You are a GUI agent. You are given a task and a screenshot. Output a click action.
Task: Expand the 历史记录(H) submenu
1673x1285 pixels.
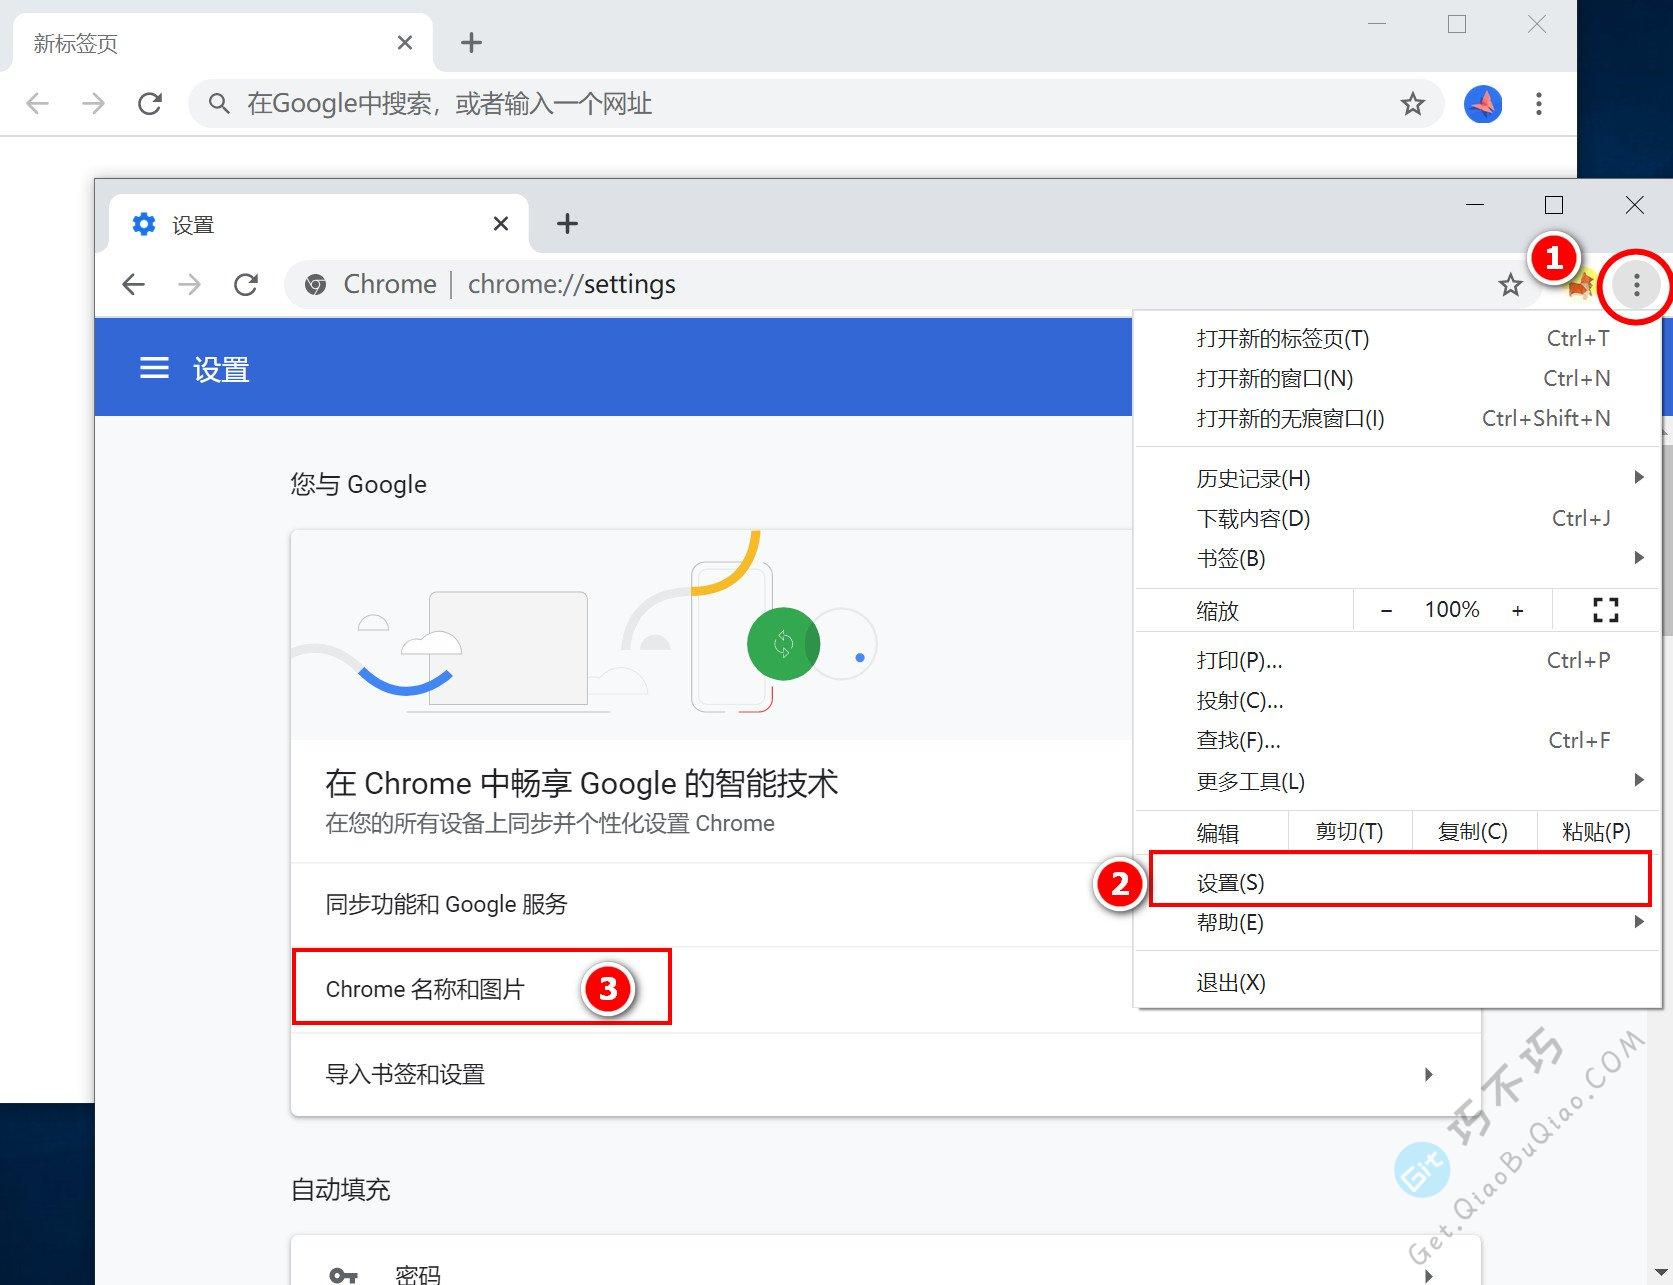point(1398,478)
